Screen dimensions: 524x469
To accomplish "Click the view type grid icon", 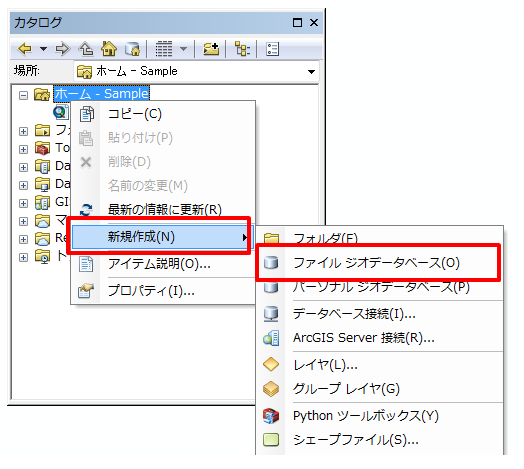I will [x=164, y=49].
